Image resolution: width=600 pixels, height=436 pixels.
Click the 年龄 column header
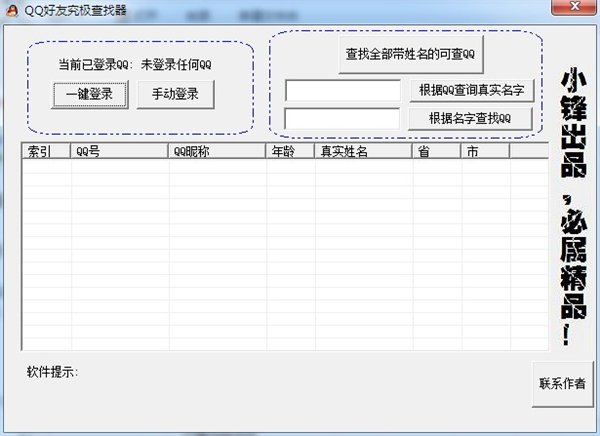click(x=290, y=151)
